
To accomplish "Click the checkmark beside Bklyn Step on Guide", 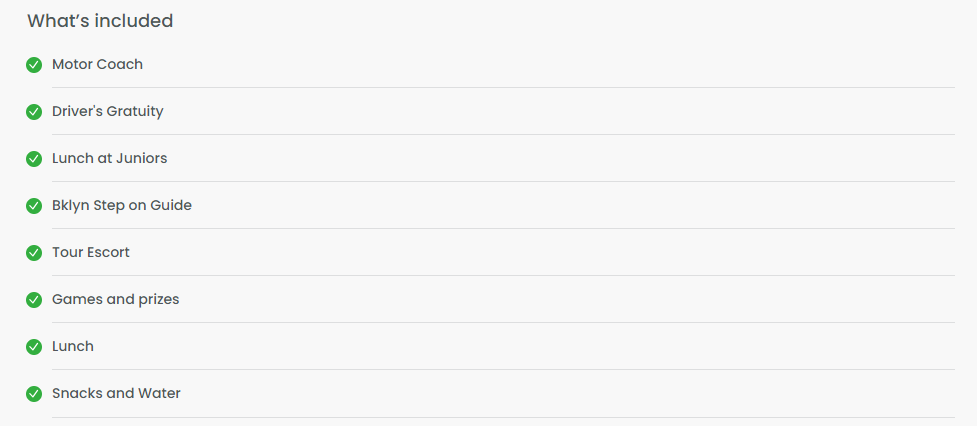I will pyautogui.click(x=34, y=206).
